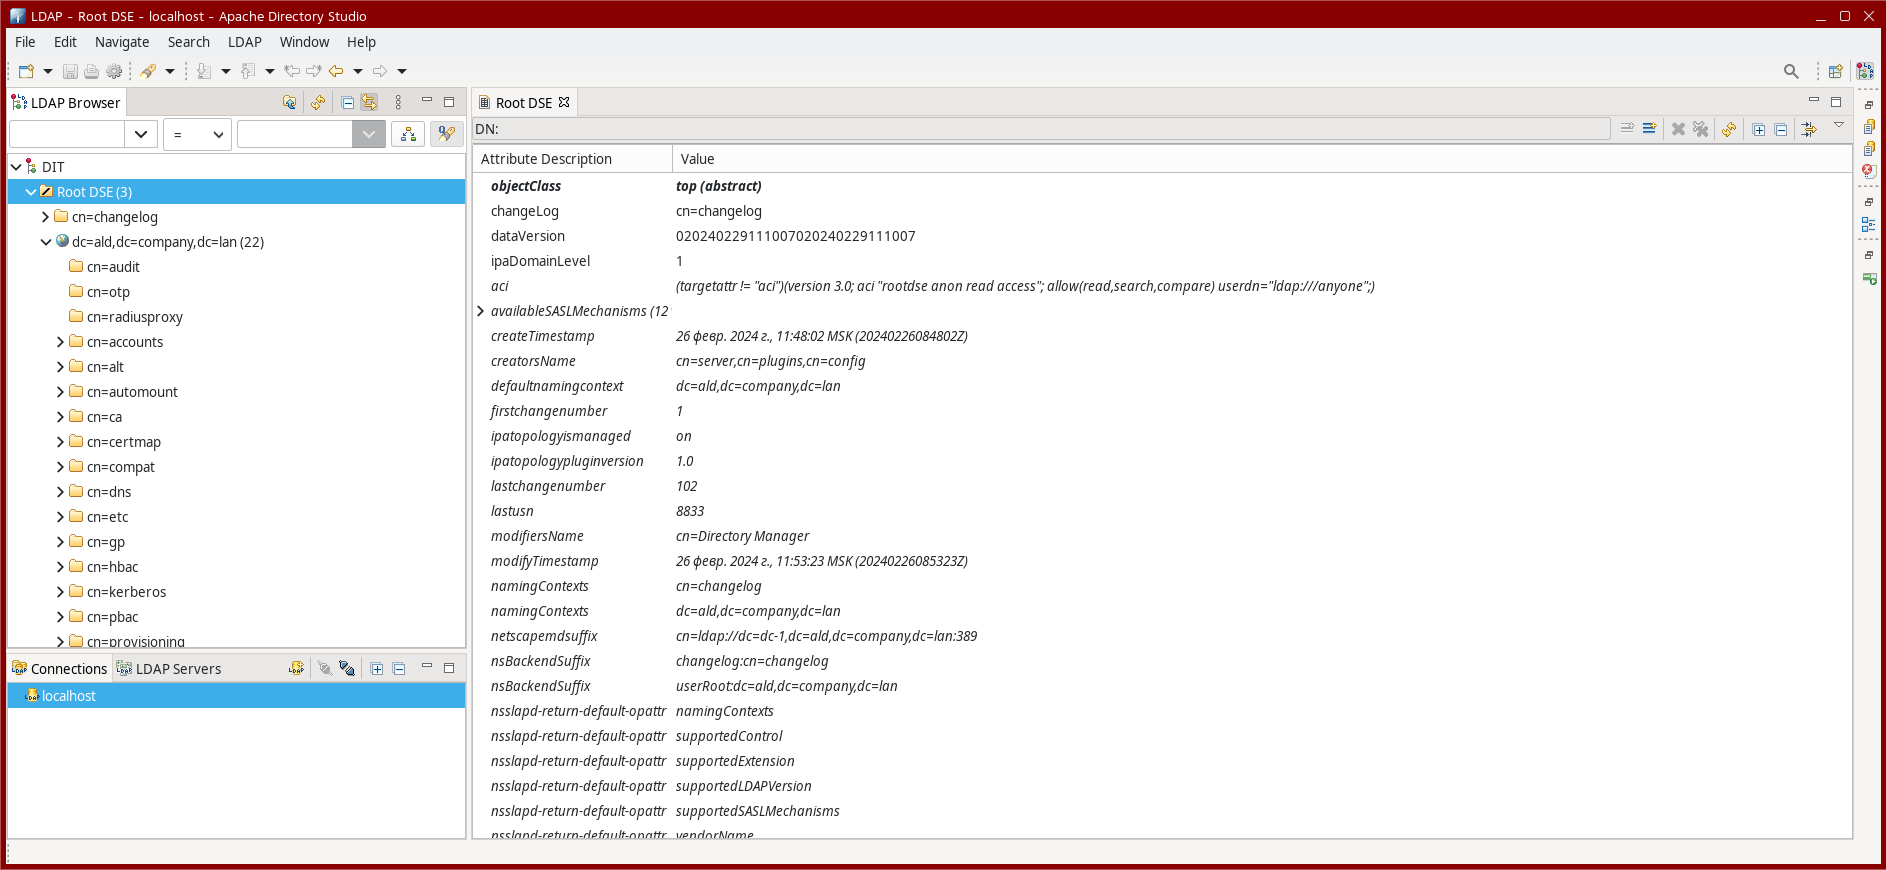
Task: Open the Navigate menu
Action: (x=122, y=42)
